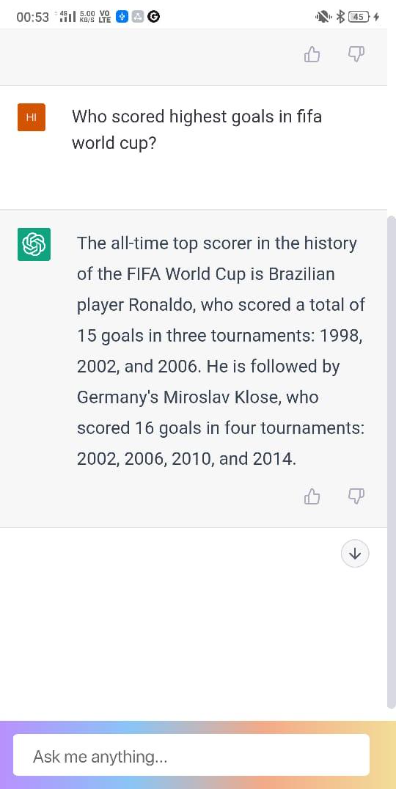Dislike the top response with thumbs down
The image size is (396, 789).
pos(356,54)
